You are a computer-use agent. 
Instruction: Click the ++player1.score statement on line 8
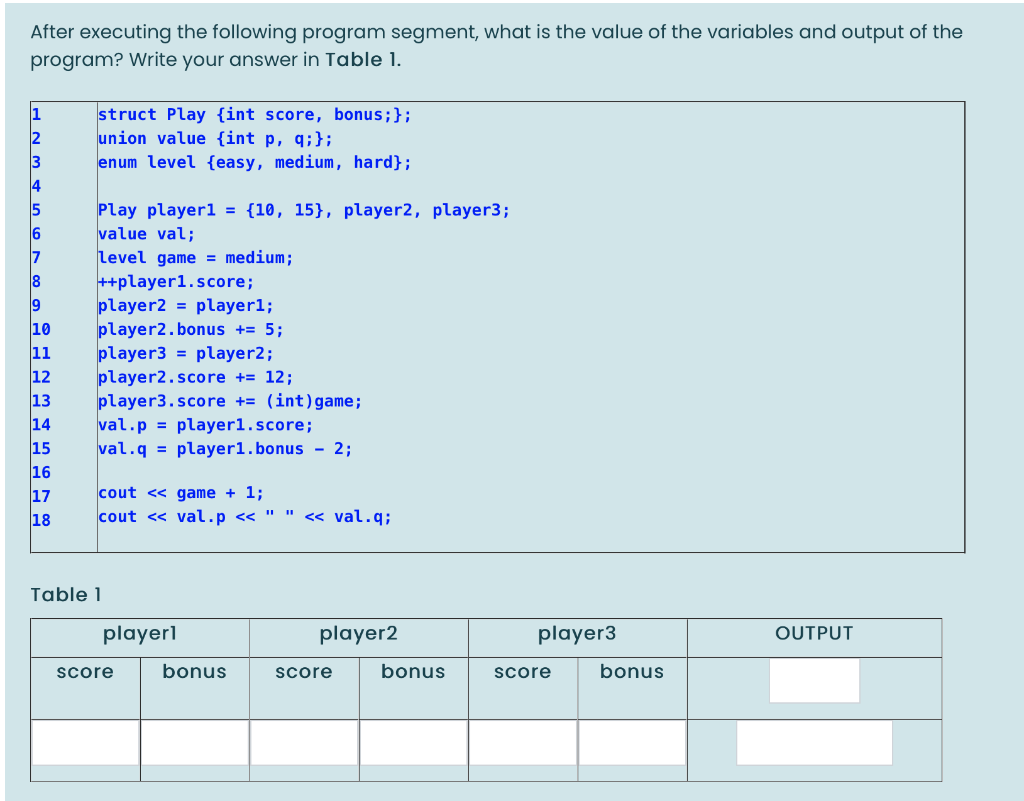(174, 281)
